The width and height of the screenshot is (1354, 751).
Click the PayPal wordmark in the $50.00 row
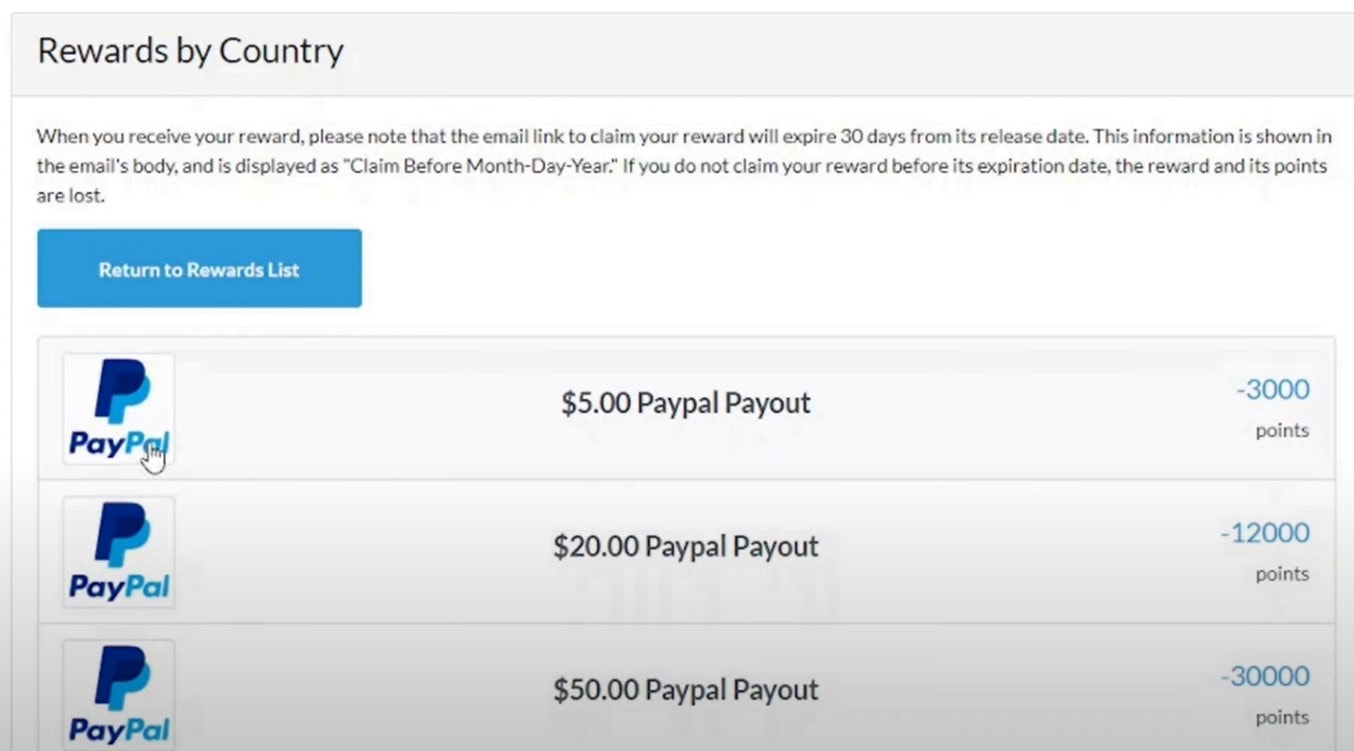coord(119,730)
